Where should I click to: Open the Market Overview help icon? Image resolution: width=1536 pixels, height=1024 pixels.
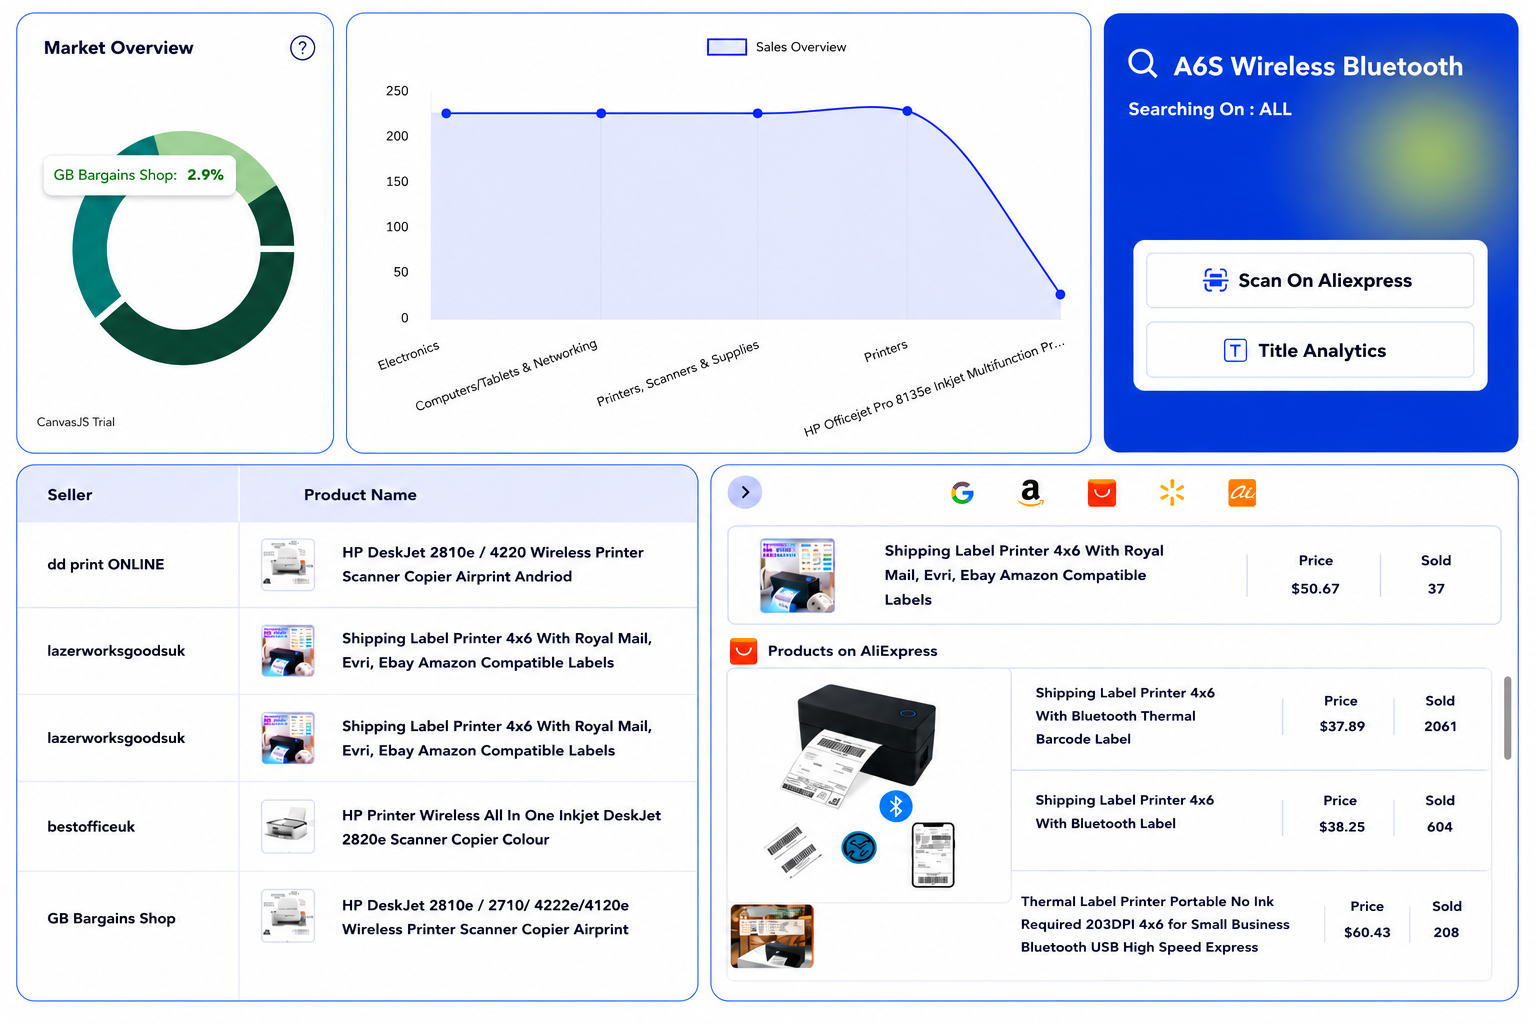302,48
